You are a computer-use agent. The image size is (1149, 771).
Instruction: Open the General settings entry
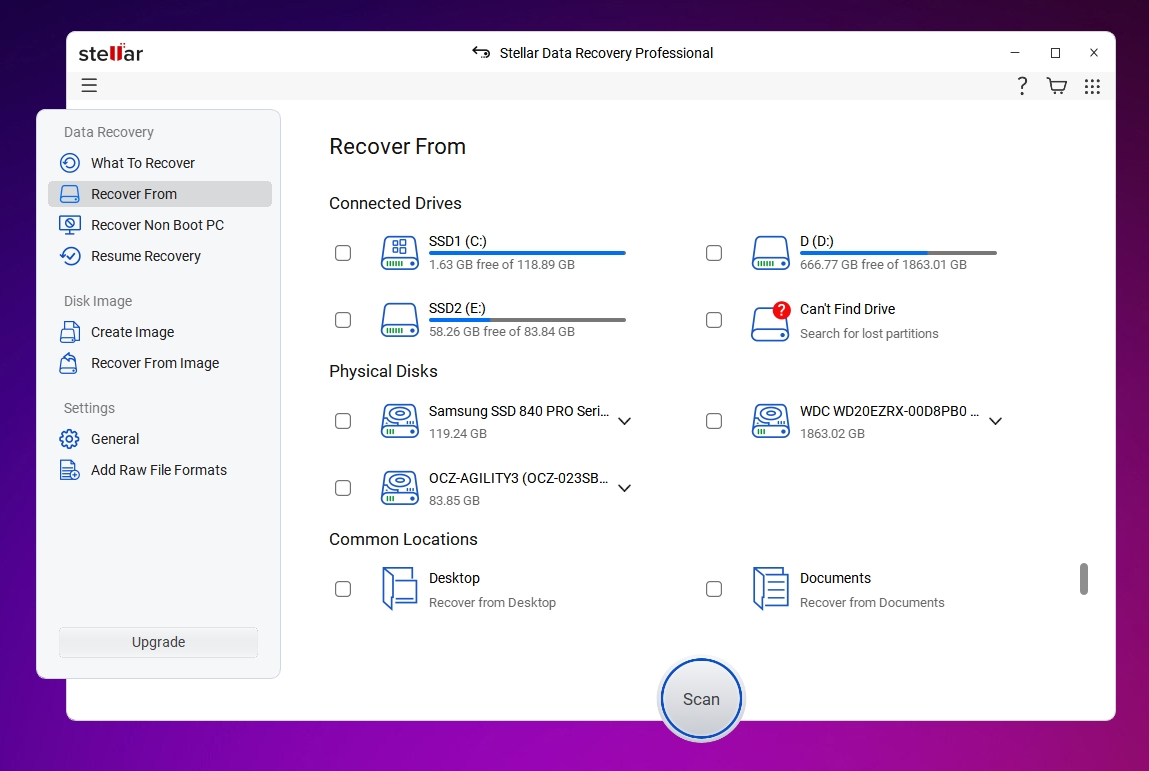tap(114, 438)
